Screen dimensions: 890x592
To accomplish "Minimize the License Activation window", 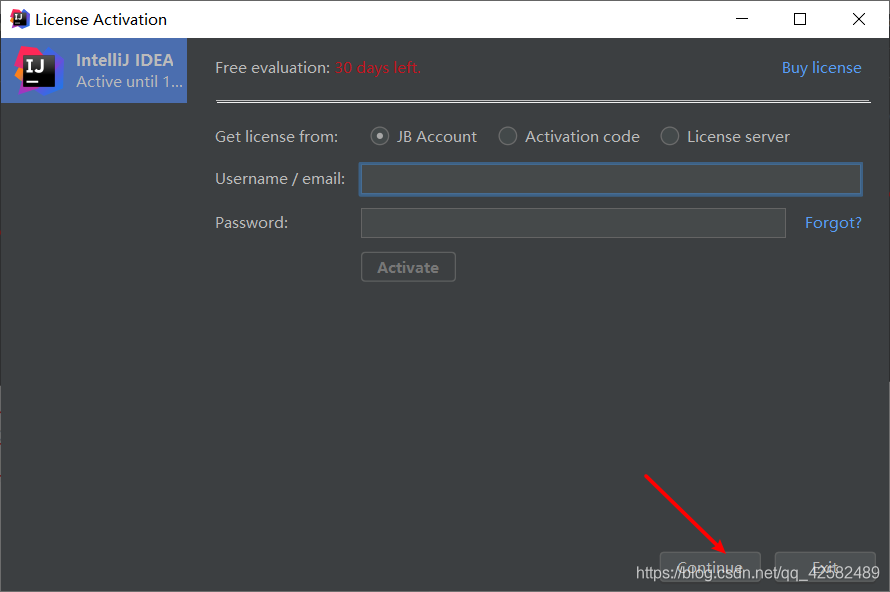I will [x=742, y=19].
